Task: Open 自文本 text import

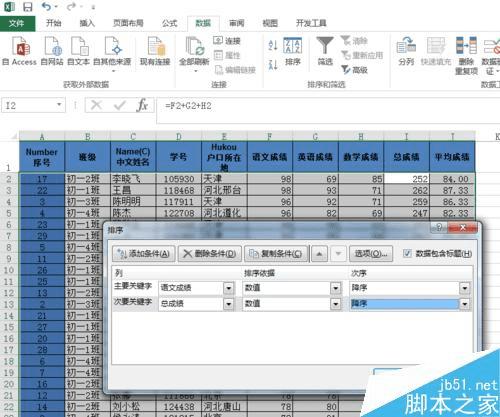Action: [x=79, y=47]
